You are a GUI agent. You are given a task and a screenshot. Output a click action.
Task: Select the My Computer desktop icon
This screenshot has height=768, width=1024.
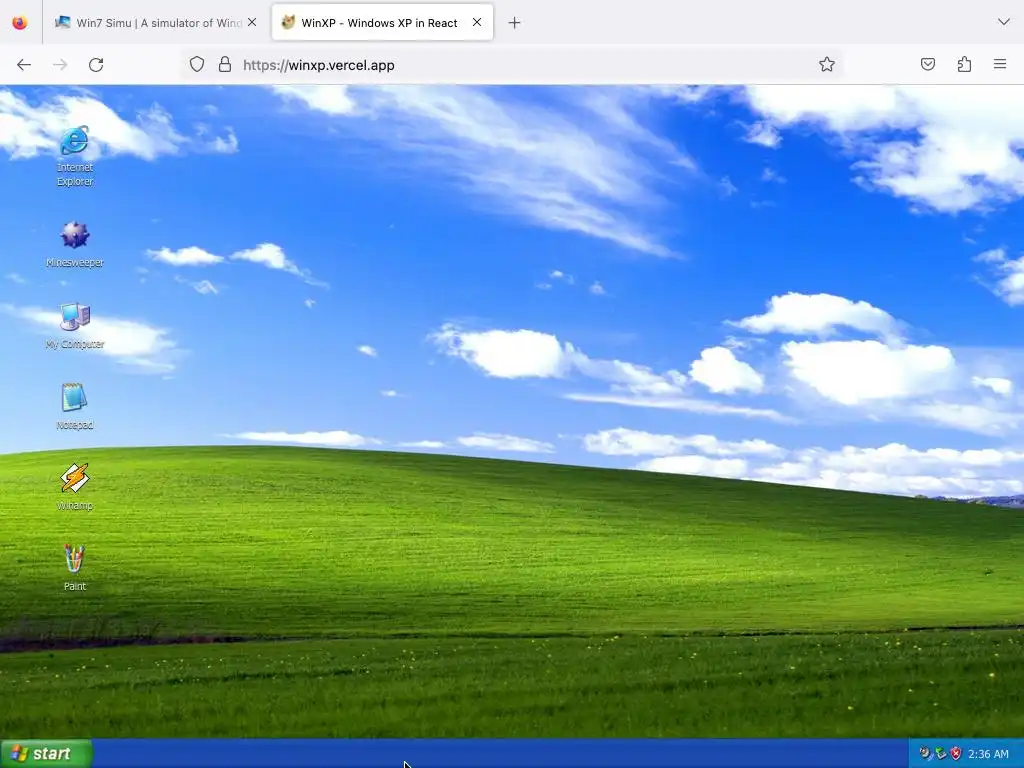click(74, 326)
